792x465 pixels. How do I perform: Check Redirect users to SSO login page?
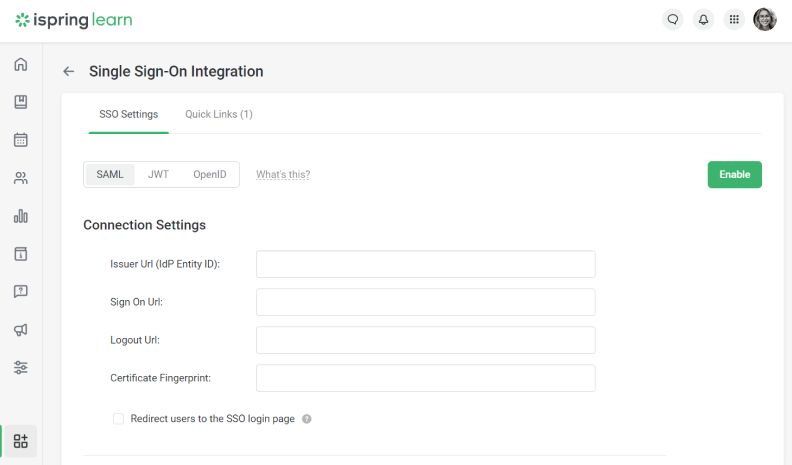(x=118, y=419)
